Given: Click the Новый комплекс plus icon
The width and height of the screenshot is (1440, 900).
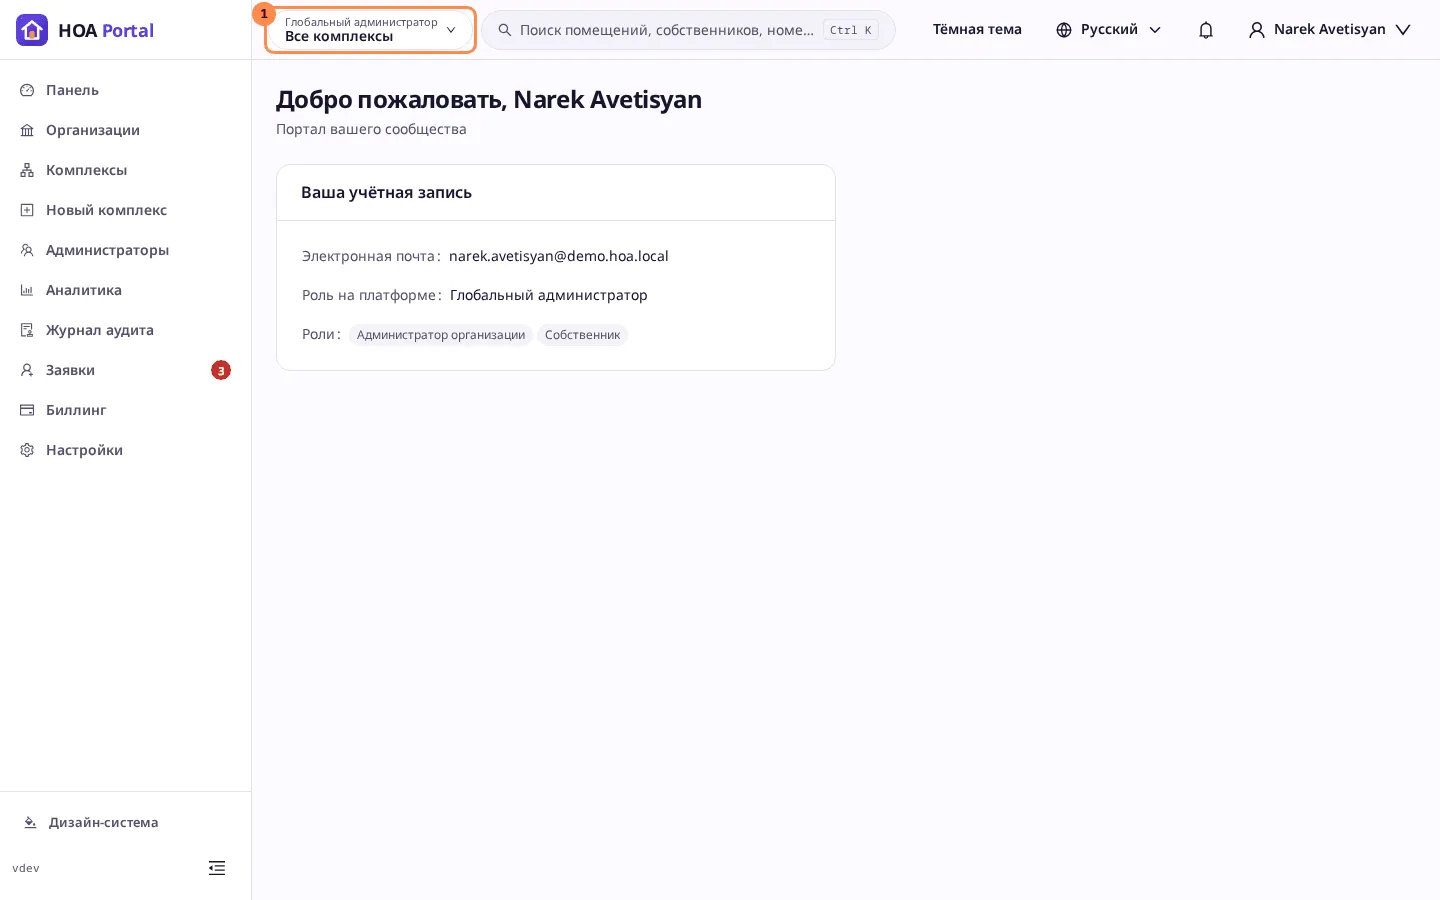Looking at the screenshot, I should [27, 210].
